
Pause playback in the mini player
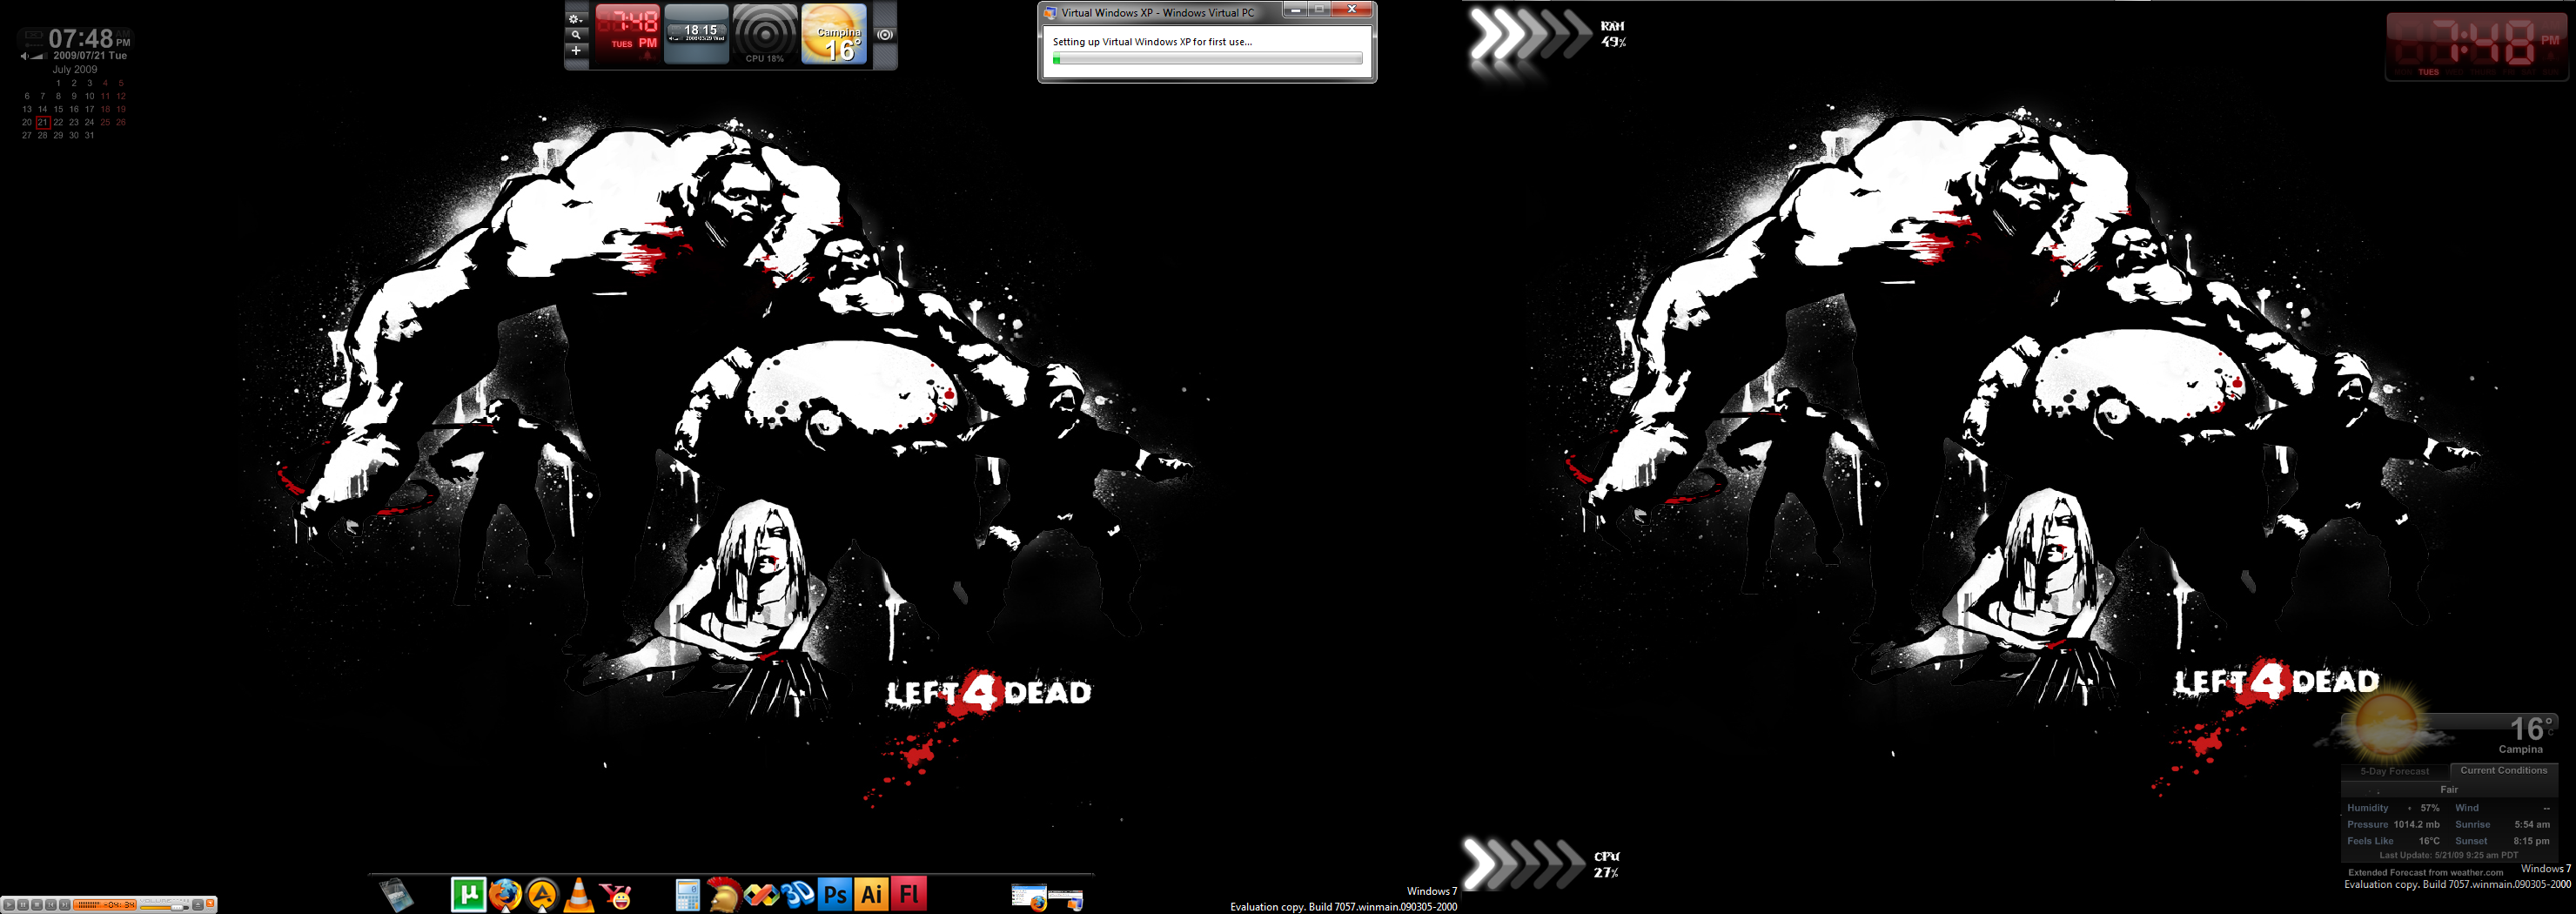(x=23, y=905)
